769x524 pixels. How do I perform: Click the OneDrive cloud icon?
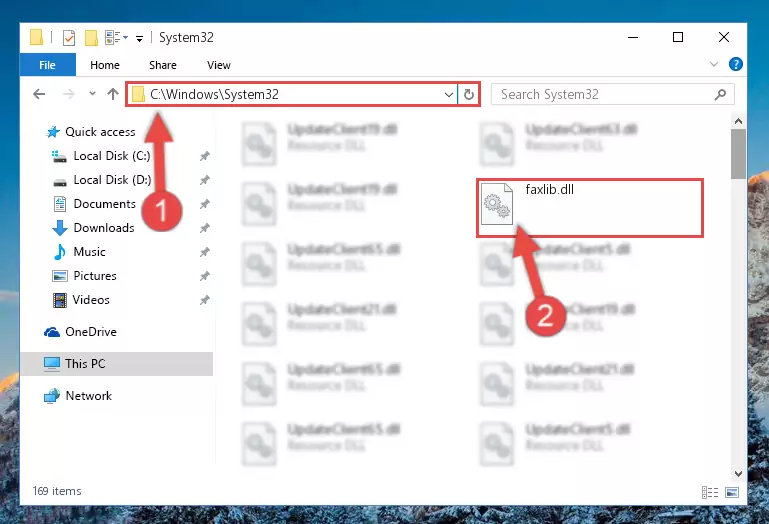(x=51, y=332)
